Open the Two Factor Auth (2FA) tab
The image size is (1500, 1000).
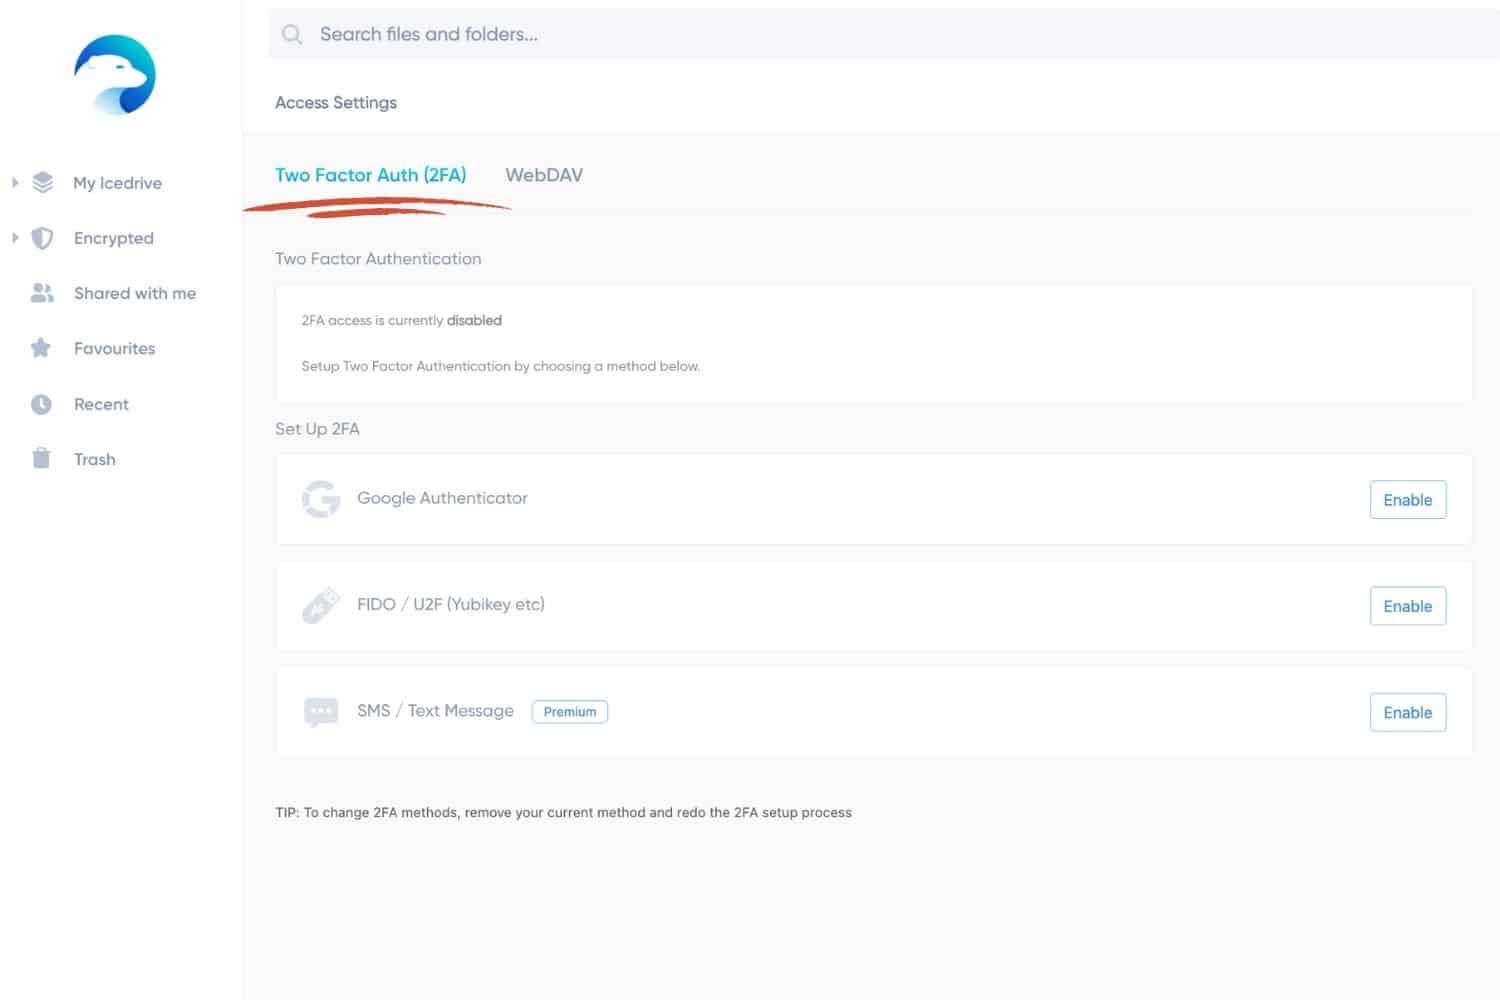371,175
